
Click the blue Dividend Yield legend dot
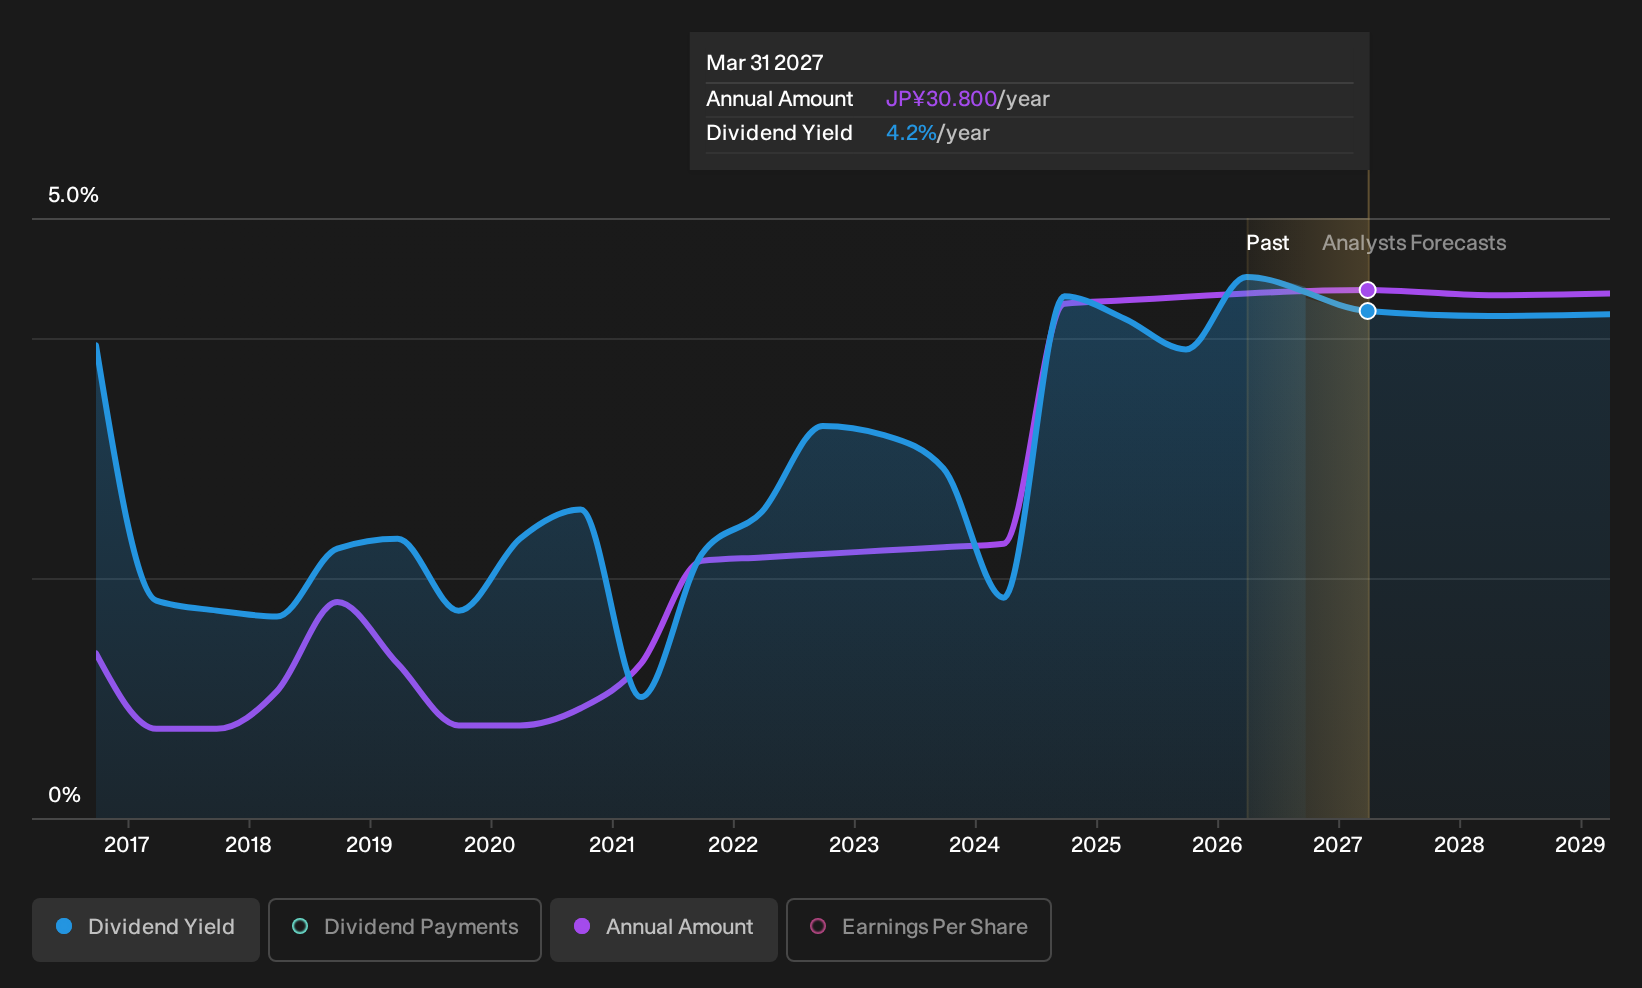[x=64, y=926]
